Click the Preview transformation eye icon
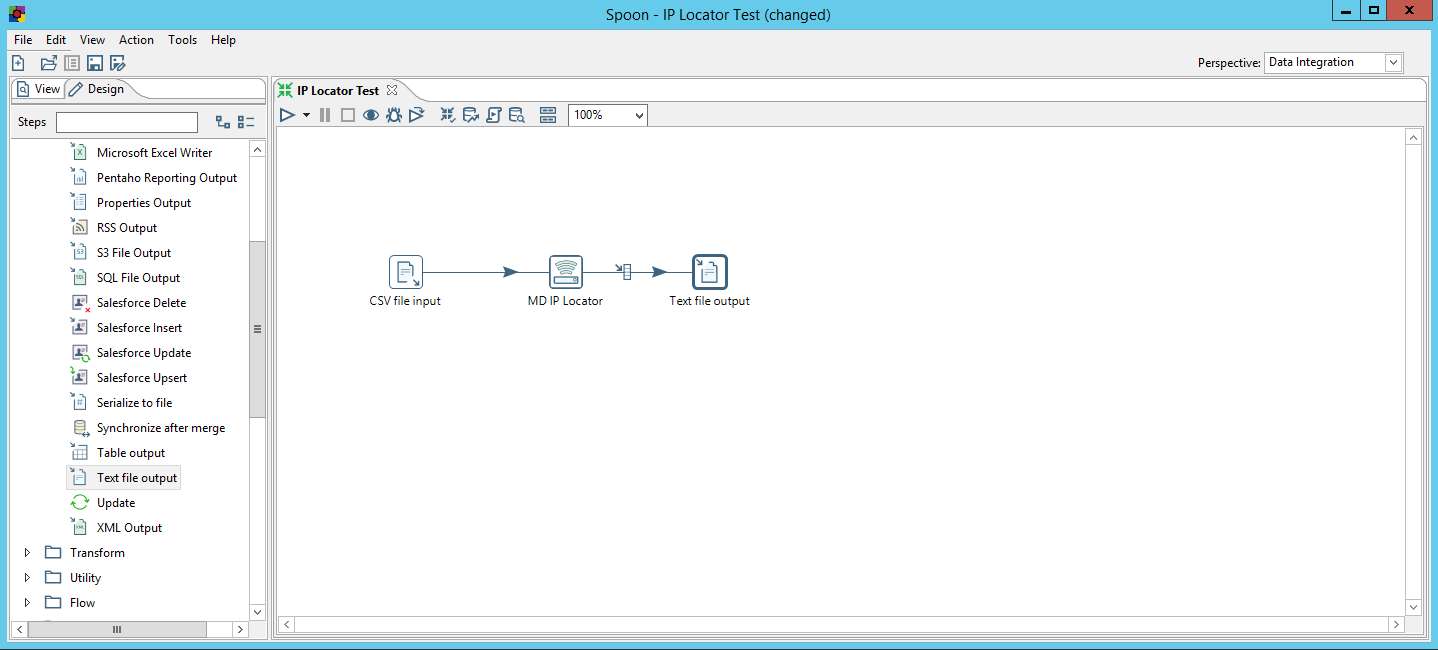The width and height of the screenshot is (1438, 650). point(371,115)
